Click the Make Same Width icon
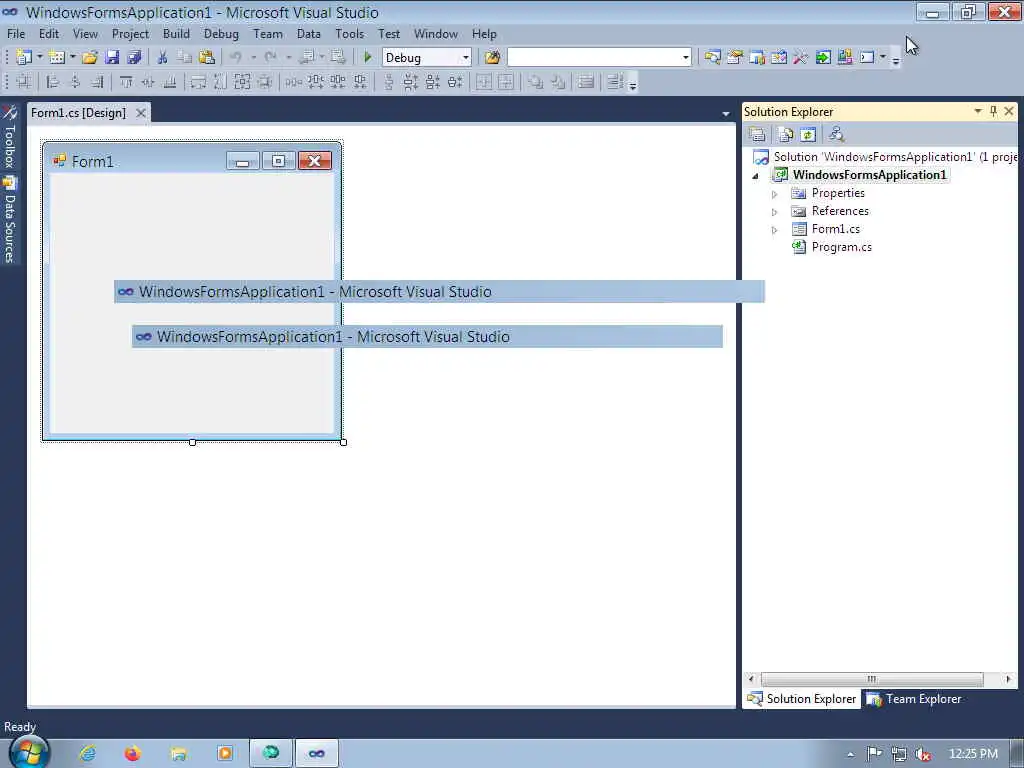Viewport: 1024px width, 768px height. (198, 82)
